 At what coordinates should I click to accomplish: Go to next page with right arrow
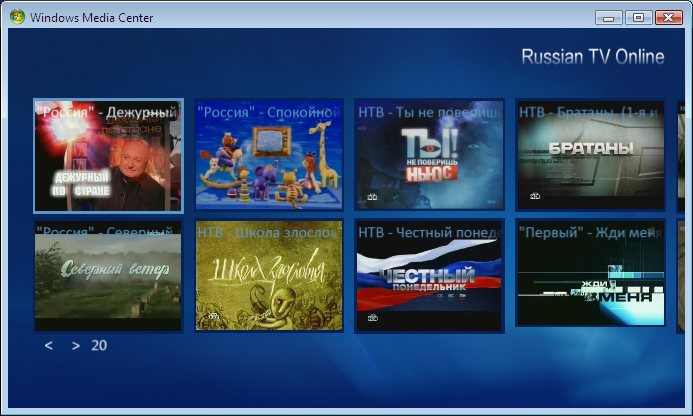click(x=76, y=346)
